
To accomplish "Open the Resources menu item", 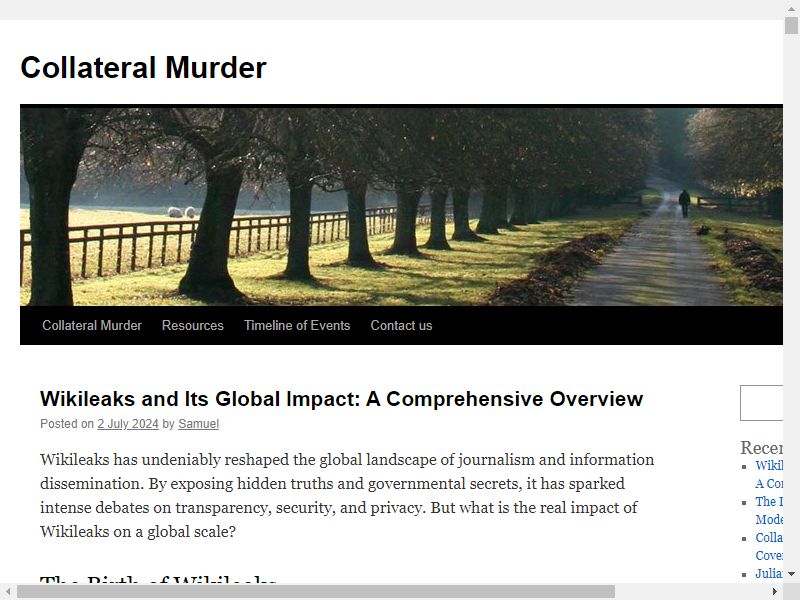I will pyautogui.click(x=193, y=326).
